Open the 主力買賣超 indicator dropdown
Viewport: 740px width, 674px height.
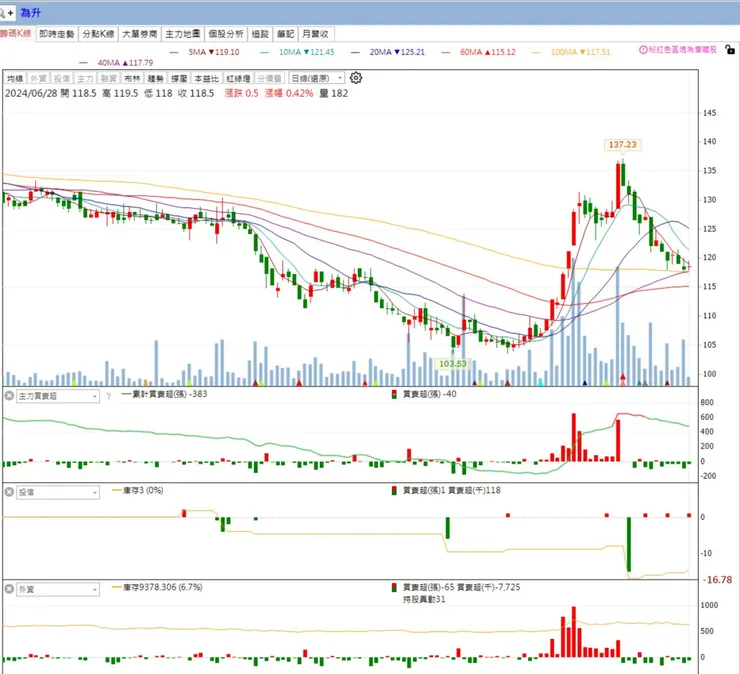[x=58, y=396]
